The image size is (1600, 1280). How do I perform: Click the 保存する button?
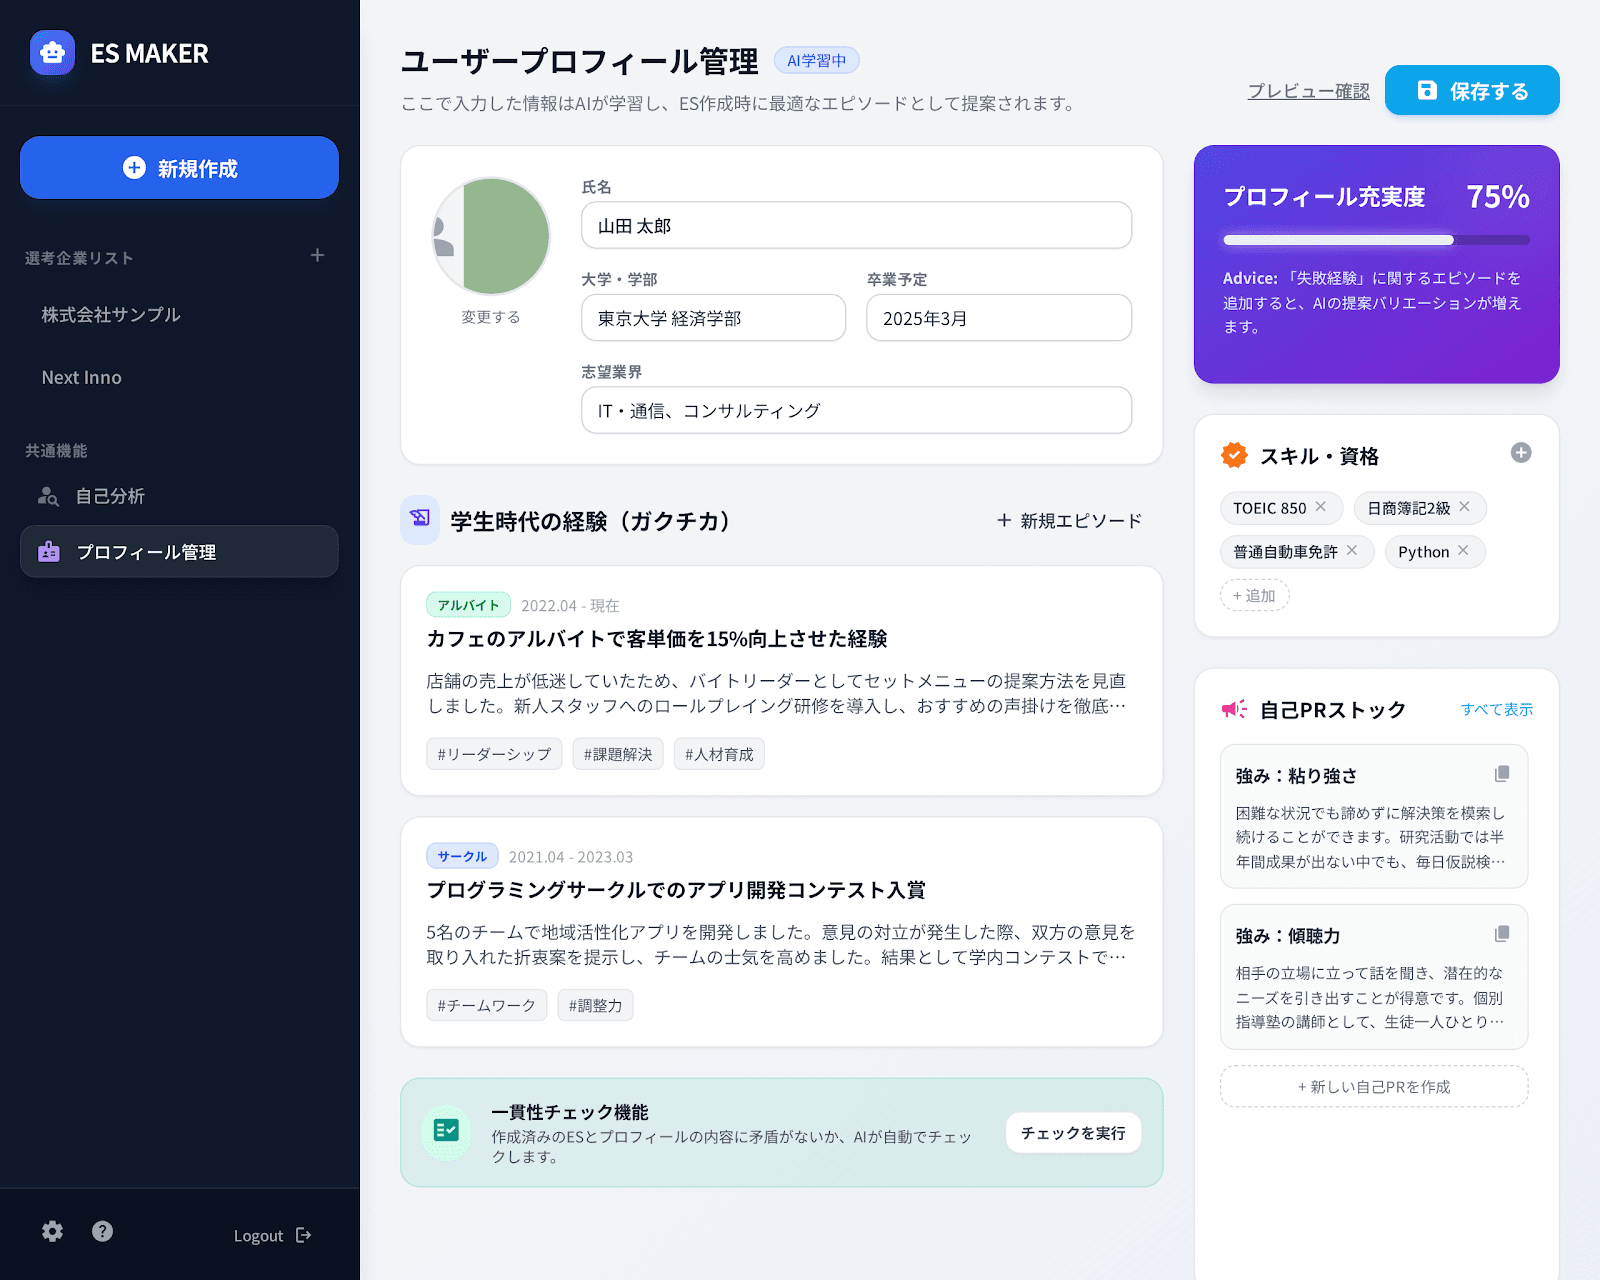[1471, 90]
